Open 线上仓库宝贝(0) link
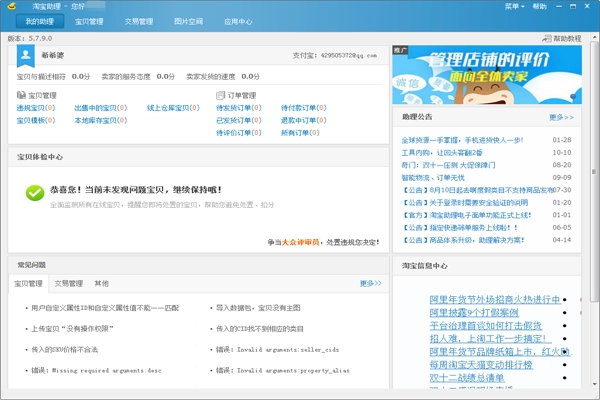600x400 pixels. 173,108
